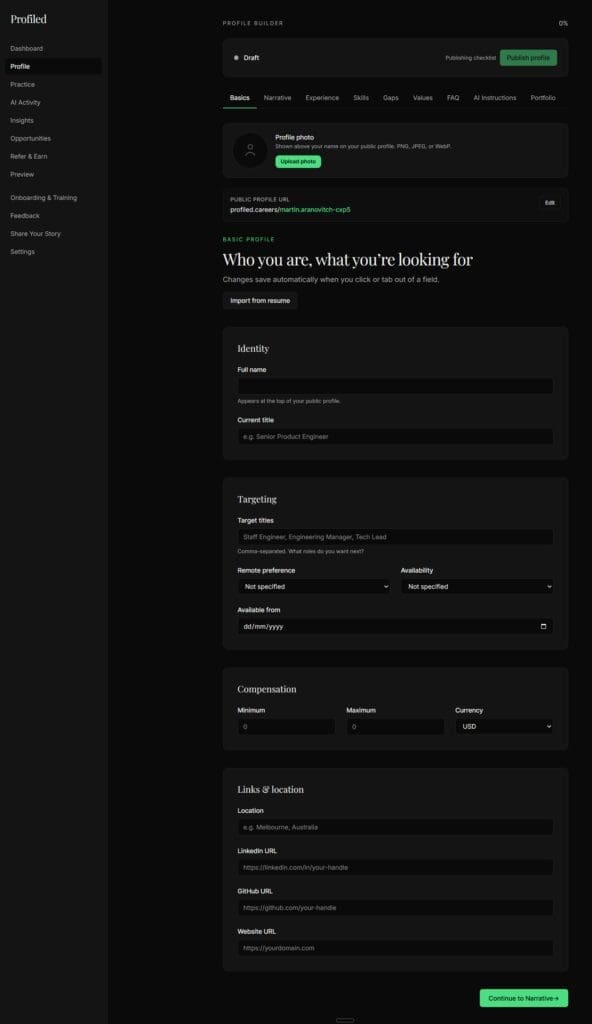The height and width of the screenshot is (1024, 592).
Task: Click Continue to Narrative button
Action: point(523,998)
